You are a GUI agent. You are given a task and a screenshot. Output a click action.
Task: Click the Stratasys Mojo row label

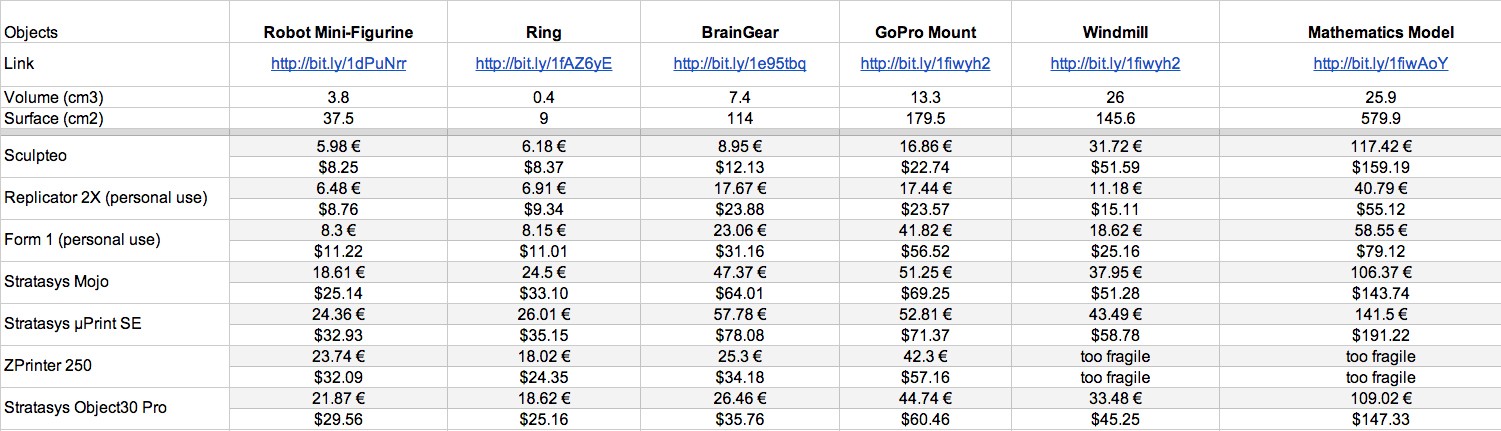pyautogui.click(x=57, y=281)
